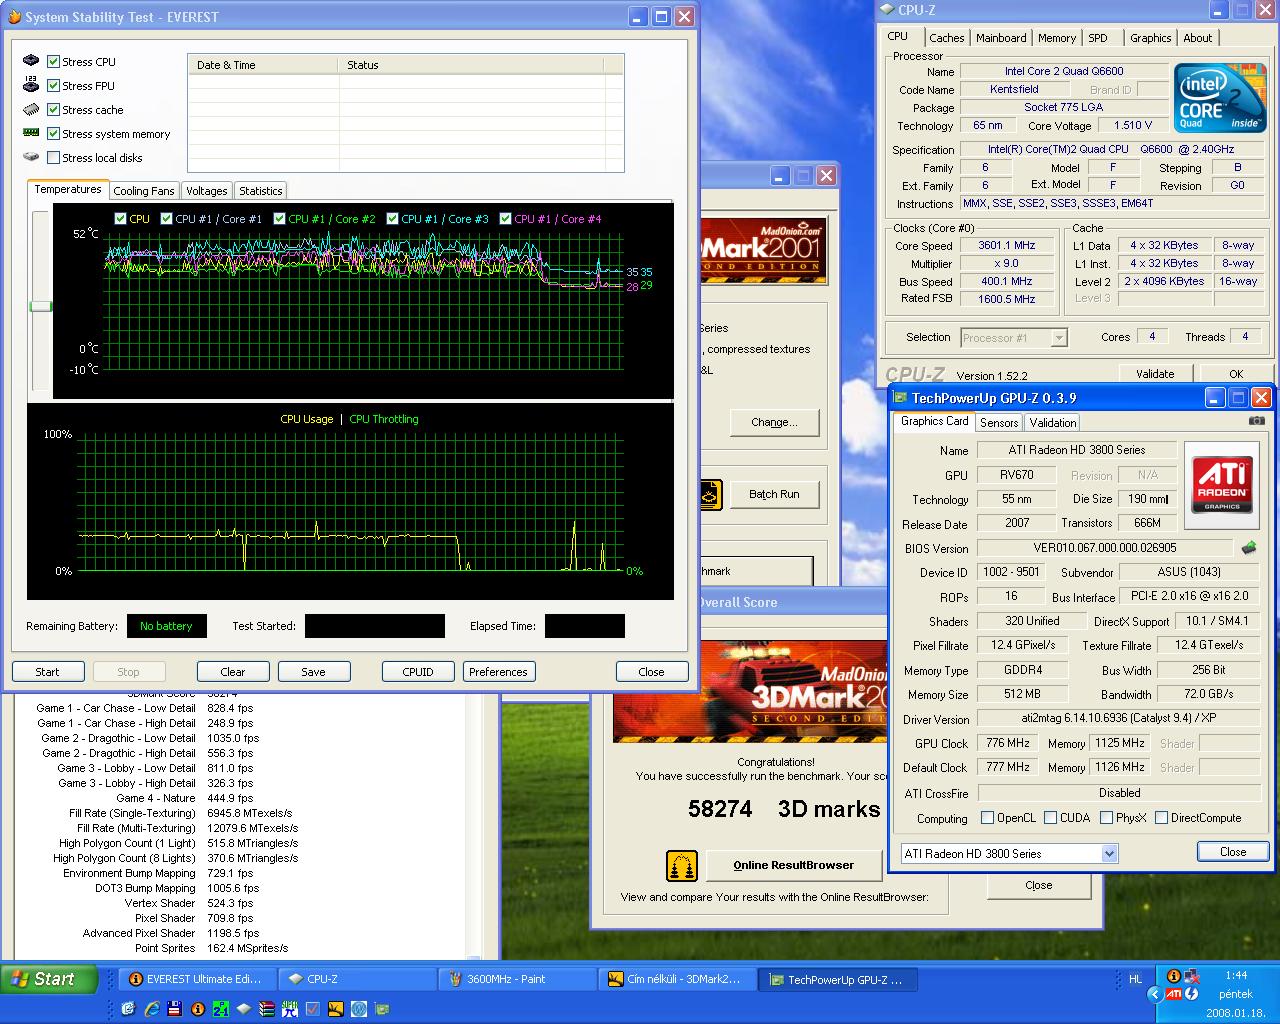Tick the OpenCL computing checkbox
This screenshot has height=1024, width=1280.
(988, 818)
